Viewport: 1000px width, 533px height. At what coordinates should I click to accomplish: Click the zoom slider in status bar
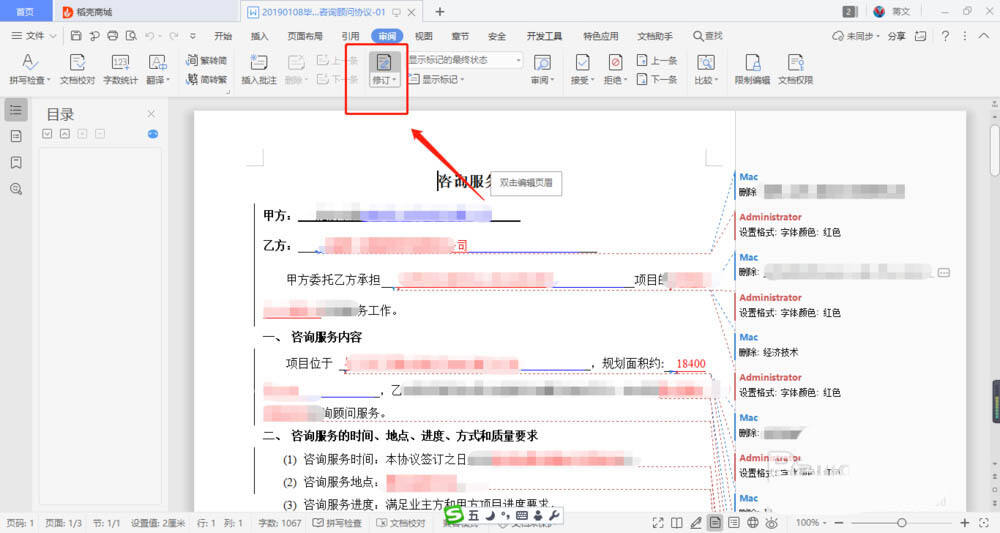click(x=902, y=523)
